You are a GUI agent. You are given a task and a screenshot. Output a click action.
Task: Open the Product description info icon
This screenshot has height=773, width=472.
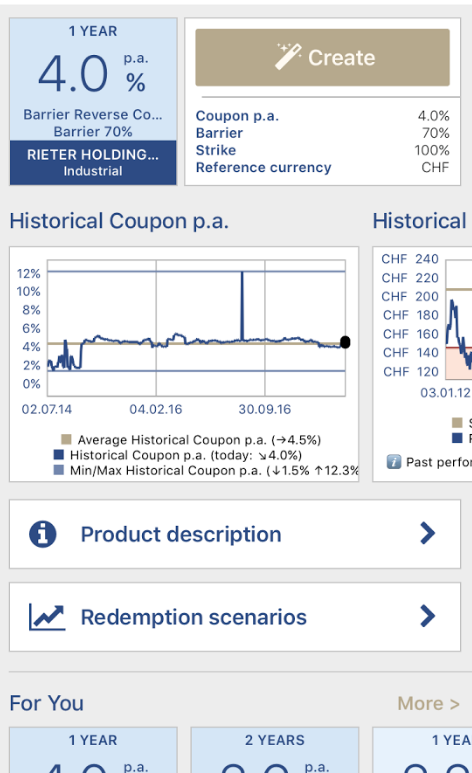click(43, 534)
